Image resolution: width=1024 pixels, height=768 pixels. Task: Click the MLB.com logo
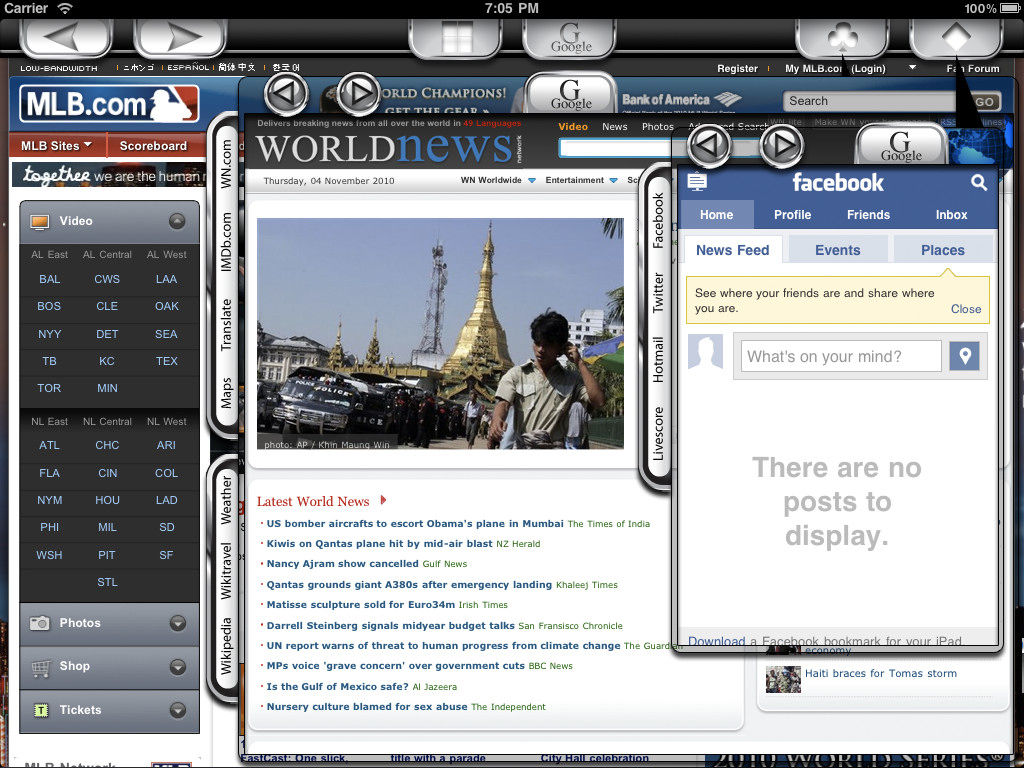pos(109,104)
